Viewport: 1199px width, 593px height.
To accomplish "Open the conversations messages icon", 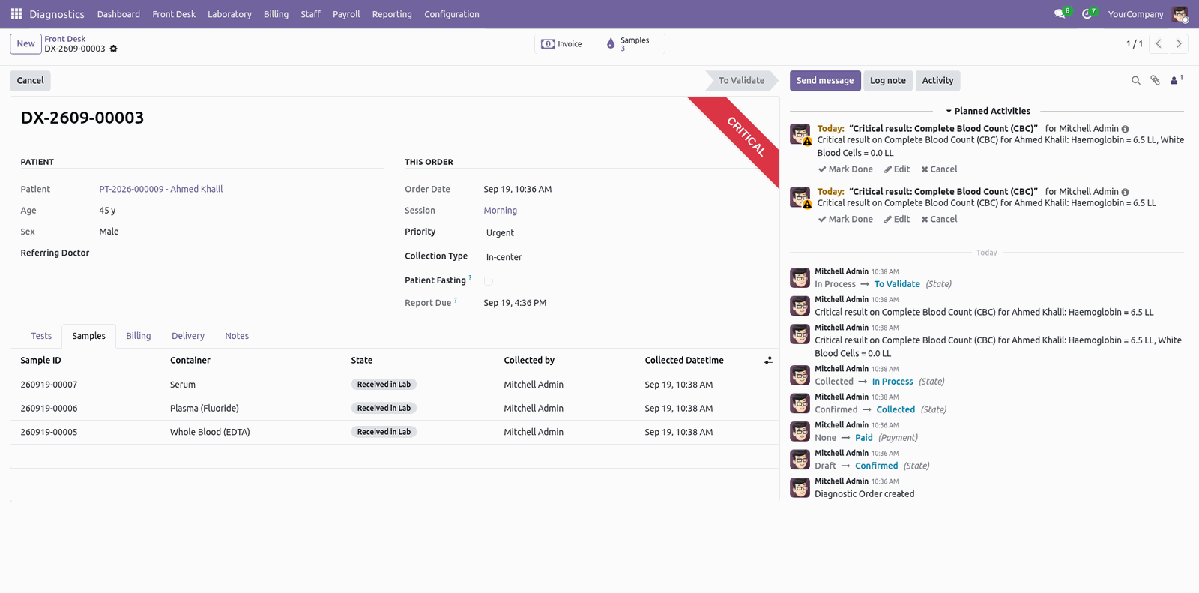I will click(1059, 14).
